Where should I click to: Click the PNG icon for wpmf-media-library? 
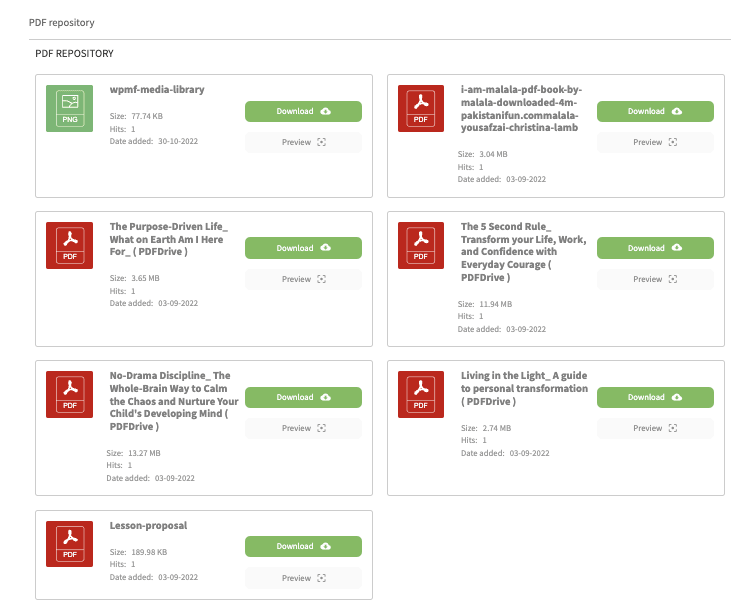[70, 108]
